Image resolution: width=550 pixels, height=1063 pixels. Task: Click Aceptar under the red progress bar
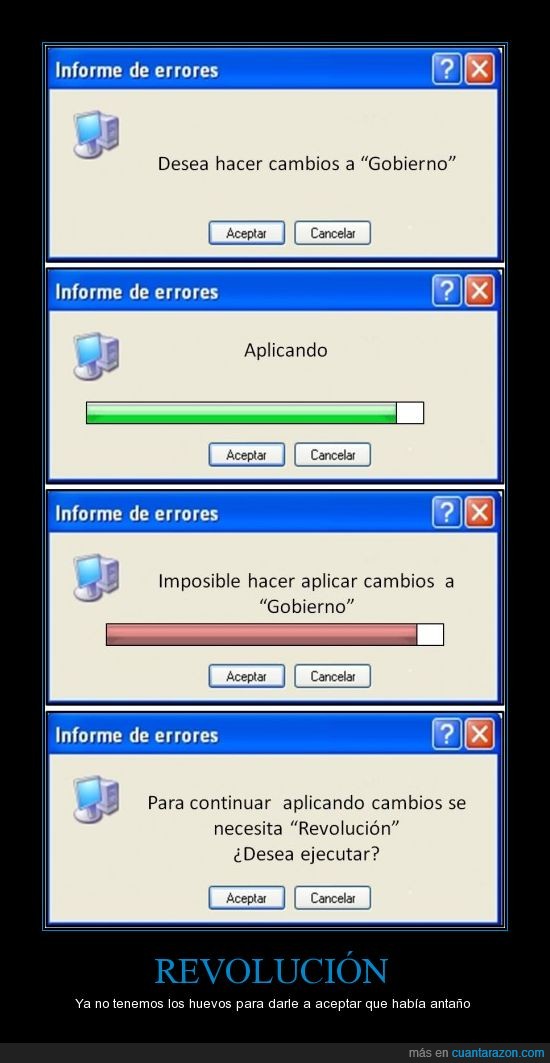point(246,676)
